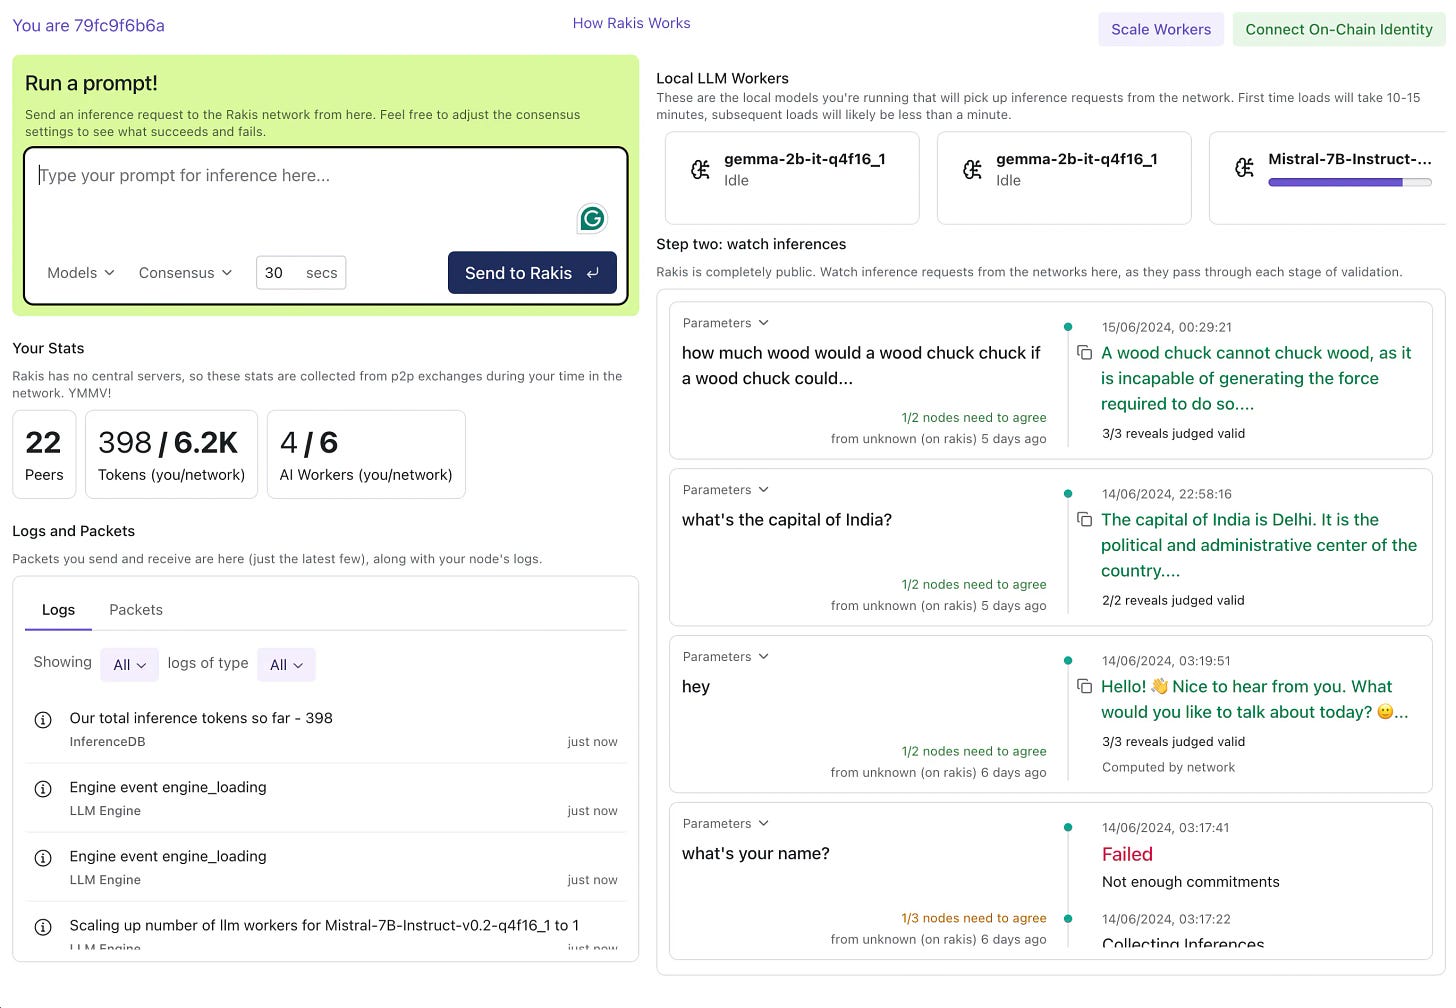Click timestamp 15/06/2024, 00:29:21

[x=1167, y=327]
